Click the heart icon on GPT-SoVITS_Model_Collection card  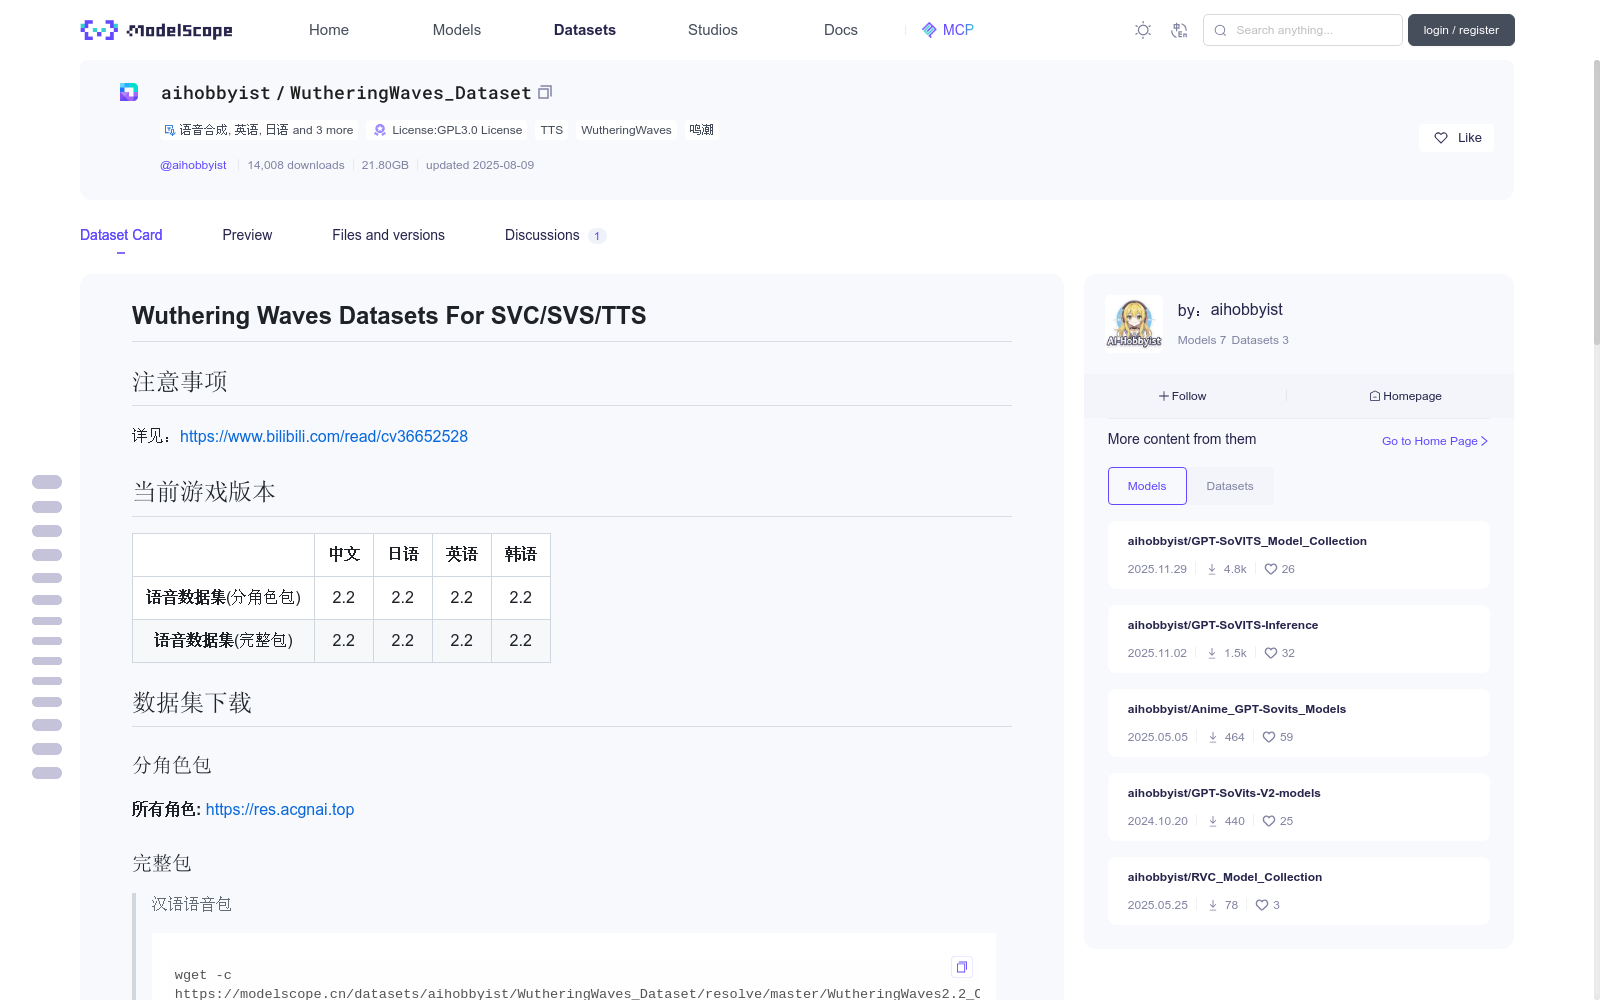click(1271, 569)
